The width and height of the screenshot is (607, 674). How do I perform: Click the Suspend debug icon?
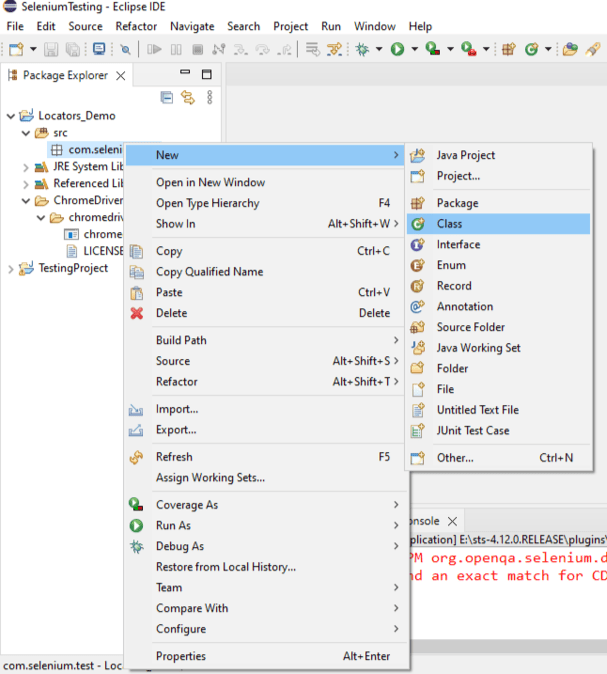pyautogui.click(x=176, y=49)
